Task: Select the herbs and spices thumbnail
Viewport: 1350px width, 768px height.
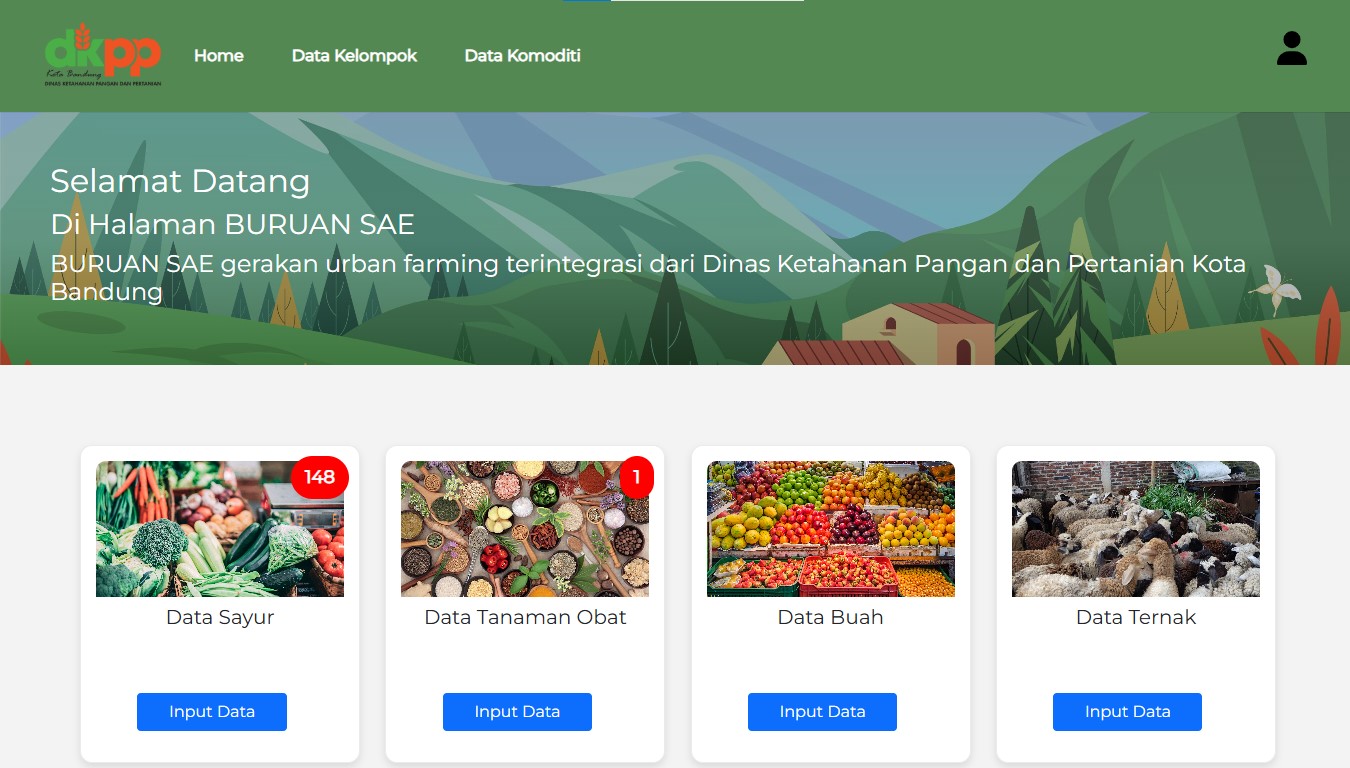Action: click(x=525, y=529)
